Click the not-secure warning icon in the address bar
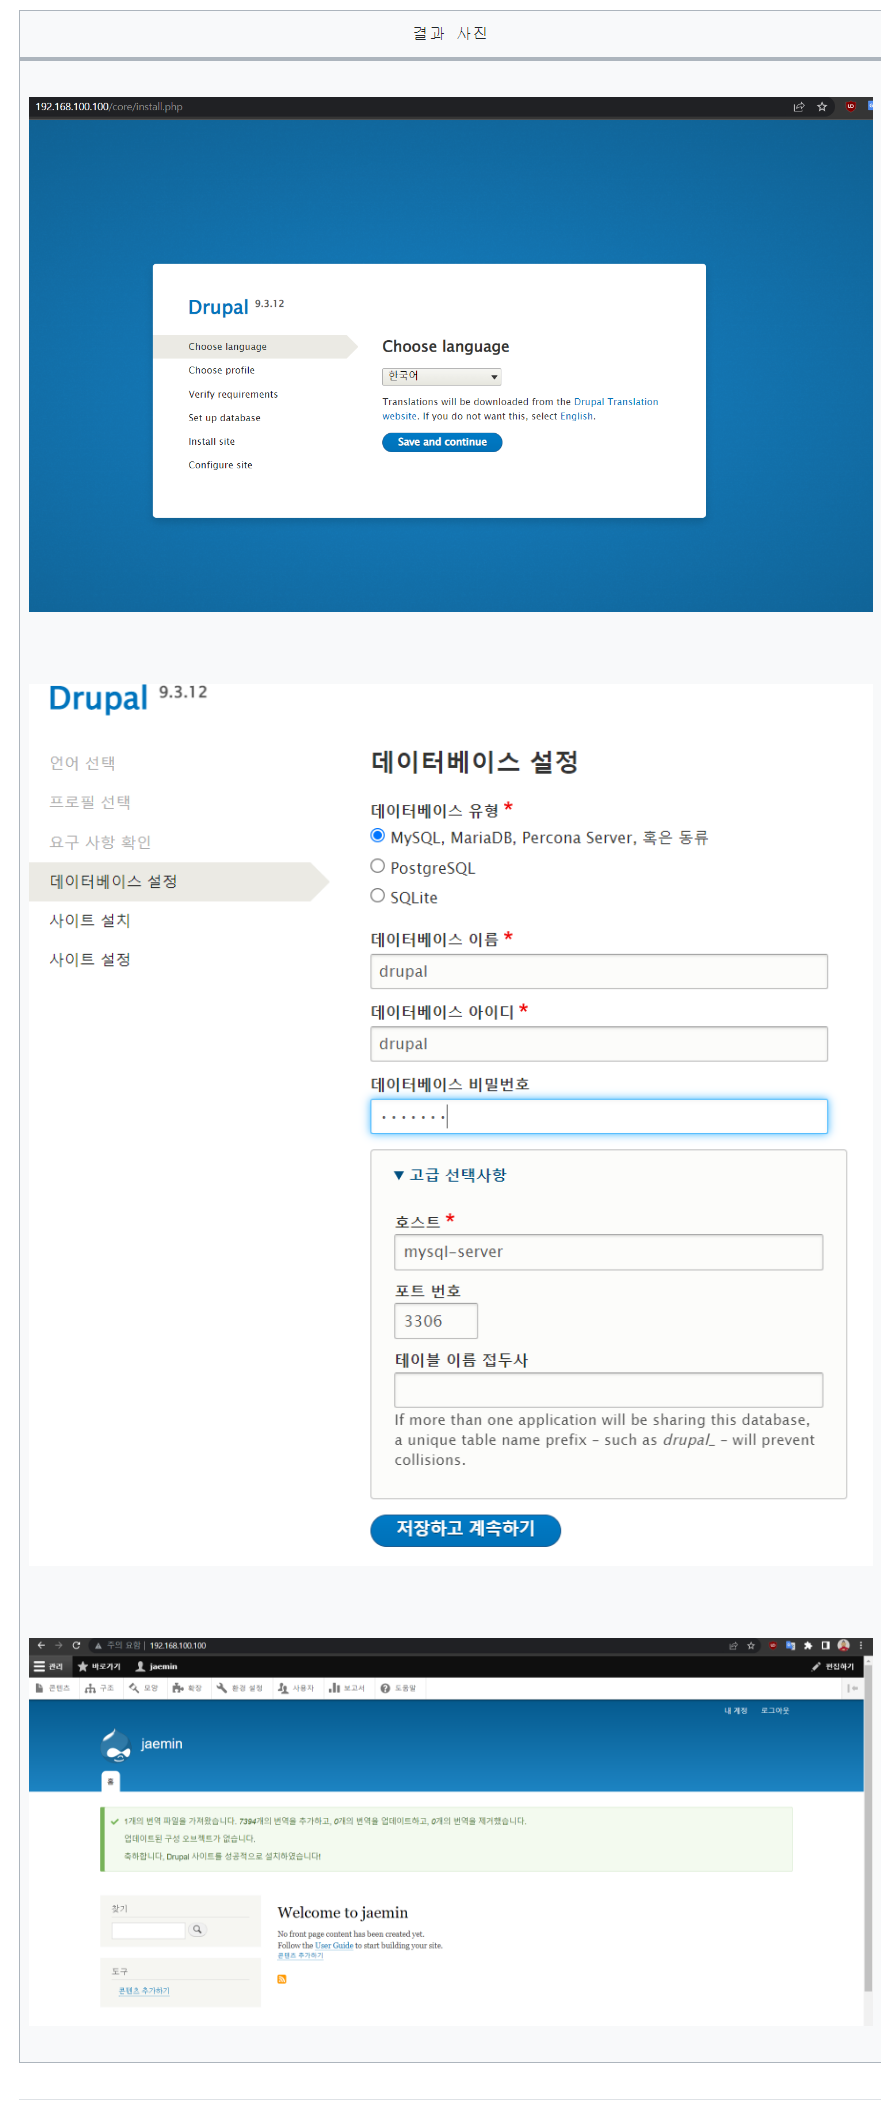This screenshot has height=2122, width=881. (x=98, y=1645)
